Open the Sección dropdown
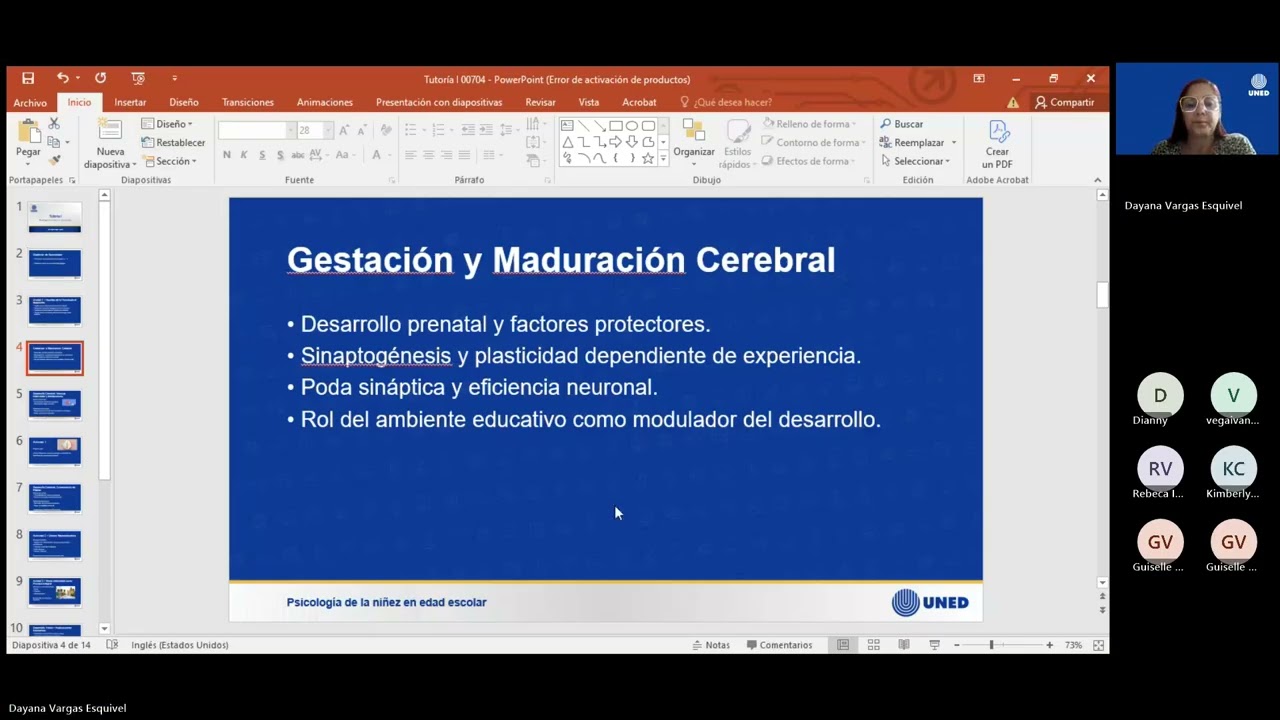Screen dimensions: 1280x720 click(169, 161)
